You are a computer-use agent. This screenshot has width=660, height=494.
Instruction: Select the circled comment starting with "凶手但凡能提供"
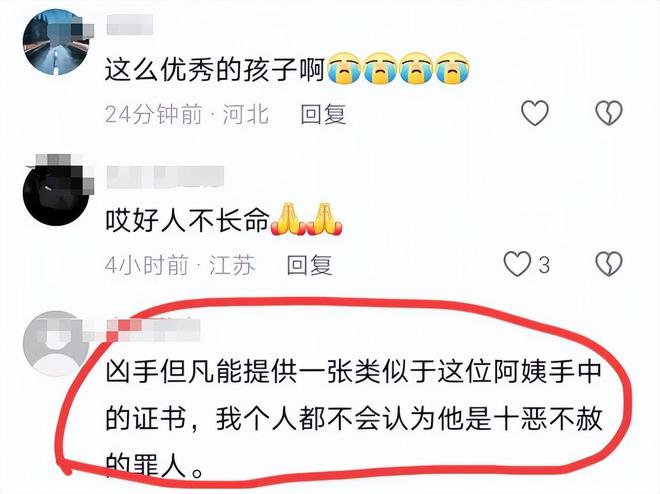[354, 419]
